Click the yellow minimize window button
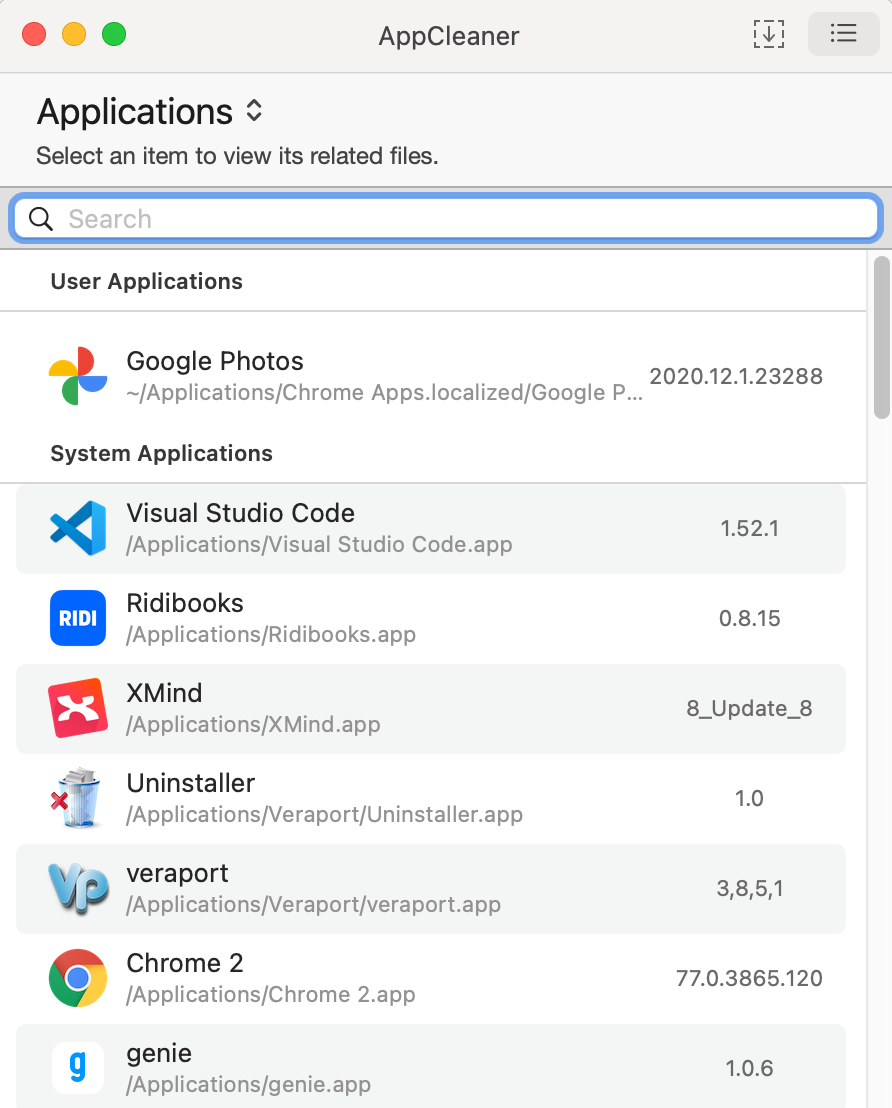Viewport: 892px width, 1108px height. (x=74, y=34)
